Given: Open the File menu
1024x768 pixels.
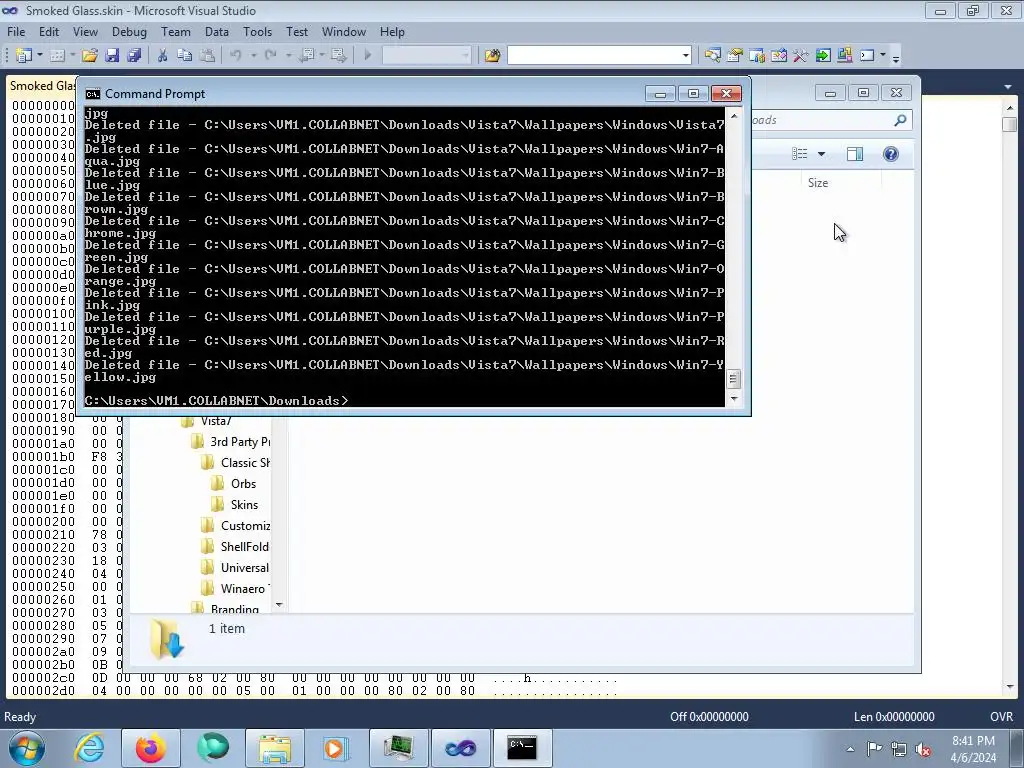Looking at the screenshot, I should [x=16, y=32].
